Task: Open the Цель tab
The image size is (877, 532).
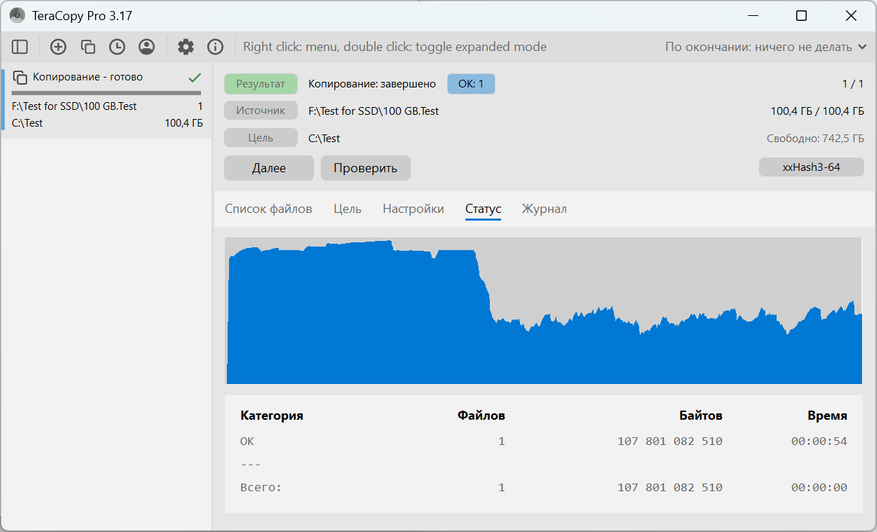Action: coord(347,209)
